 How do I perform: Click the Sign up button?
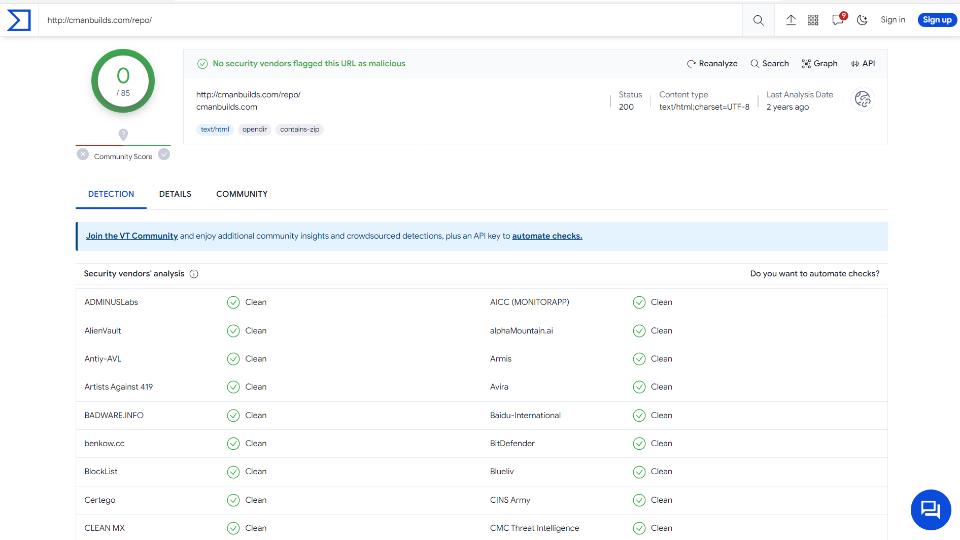937,20
